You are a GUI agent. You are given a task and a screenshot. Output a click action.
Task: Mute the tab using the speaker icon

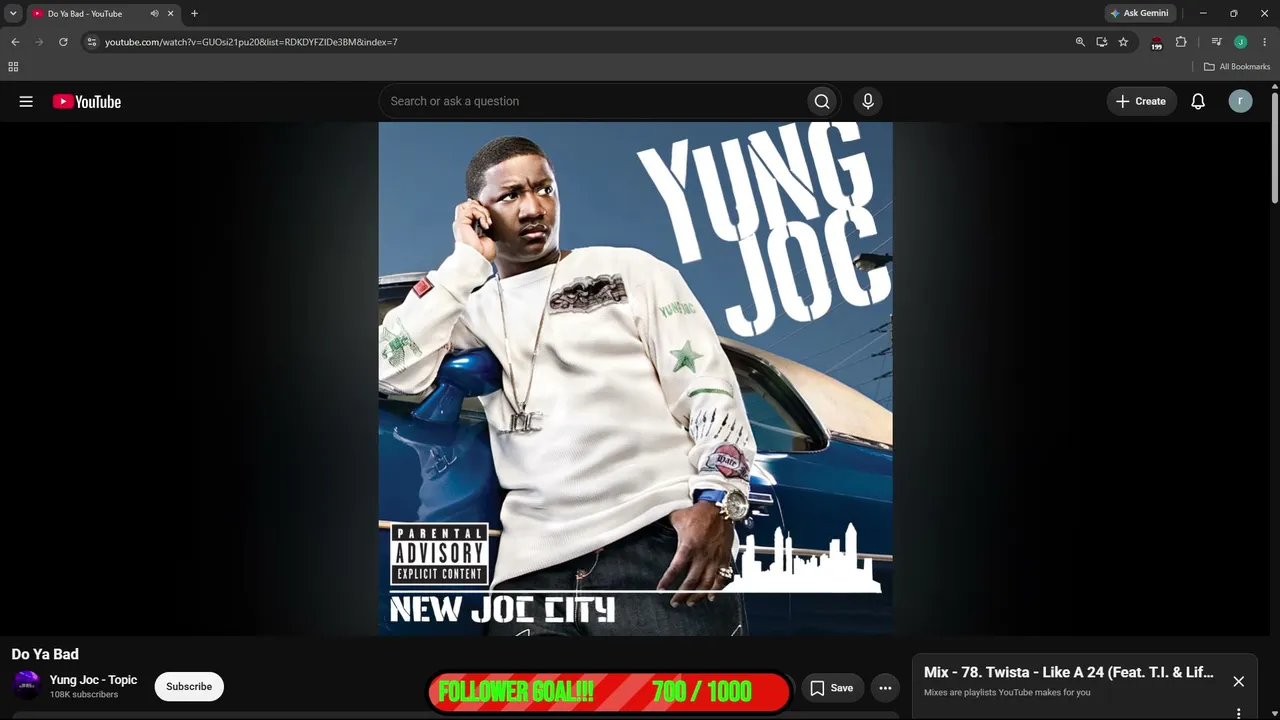(154, 14)
